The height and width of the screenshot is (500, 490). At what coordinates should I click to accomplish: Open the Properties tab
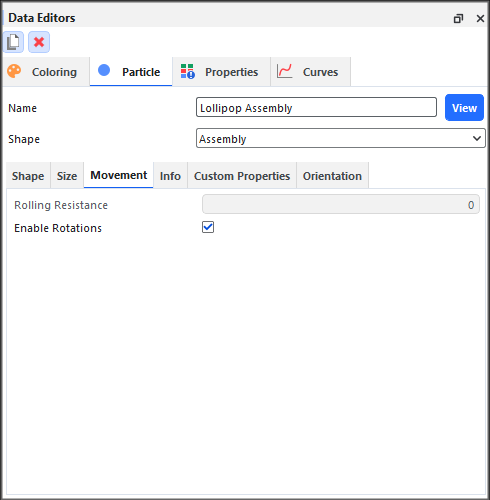tap(221, 72)
